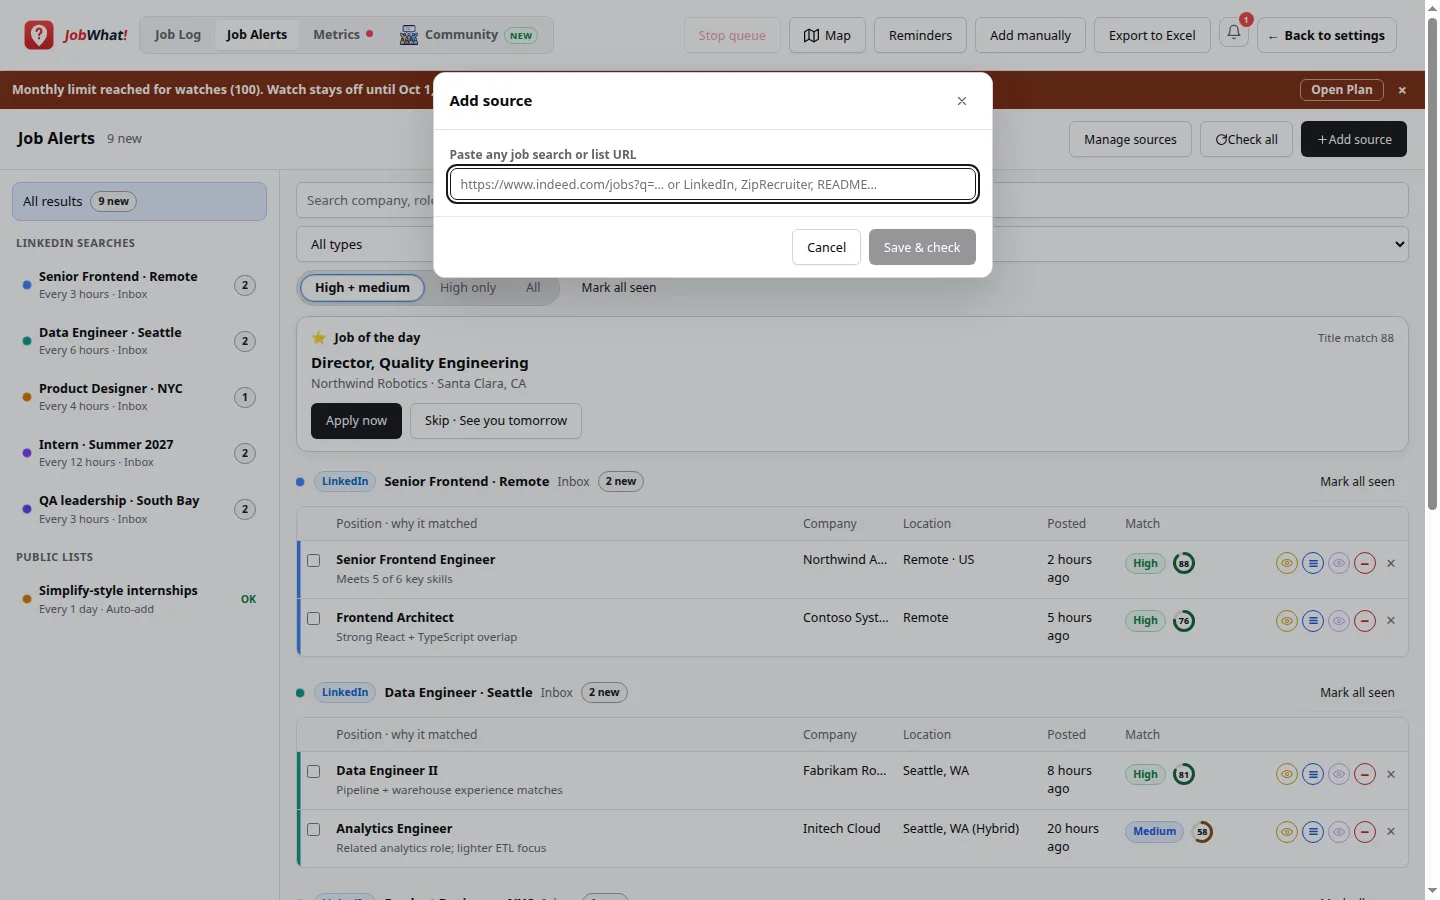Select Senior Frontend · Remote search in sidebar
The image size is (1440, 900).
click(139, 285)
